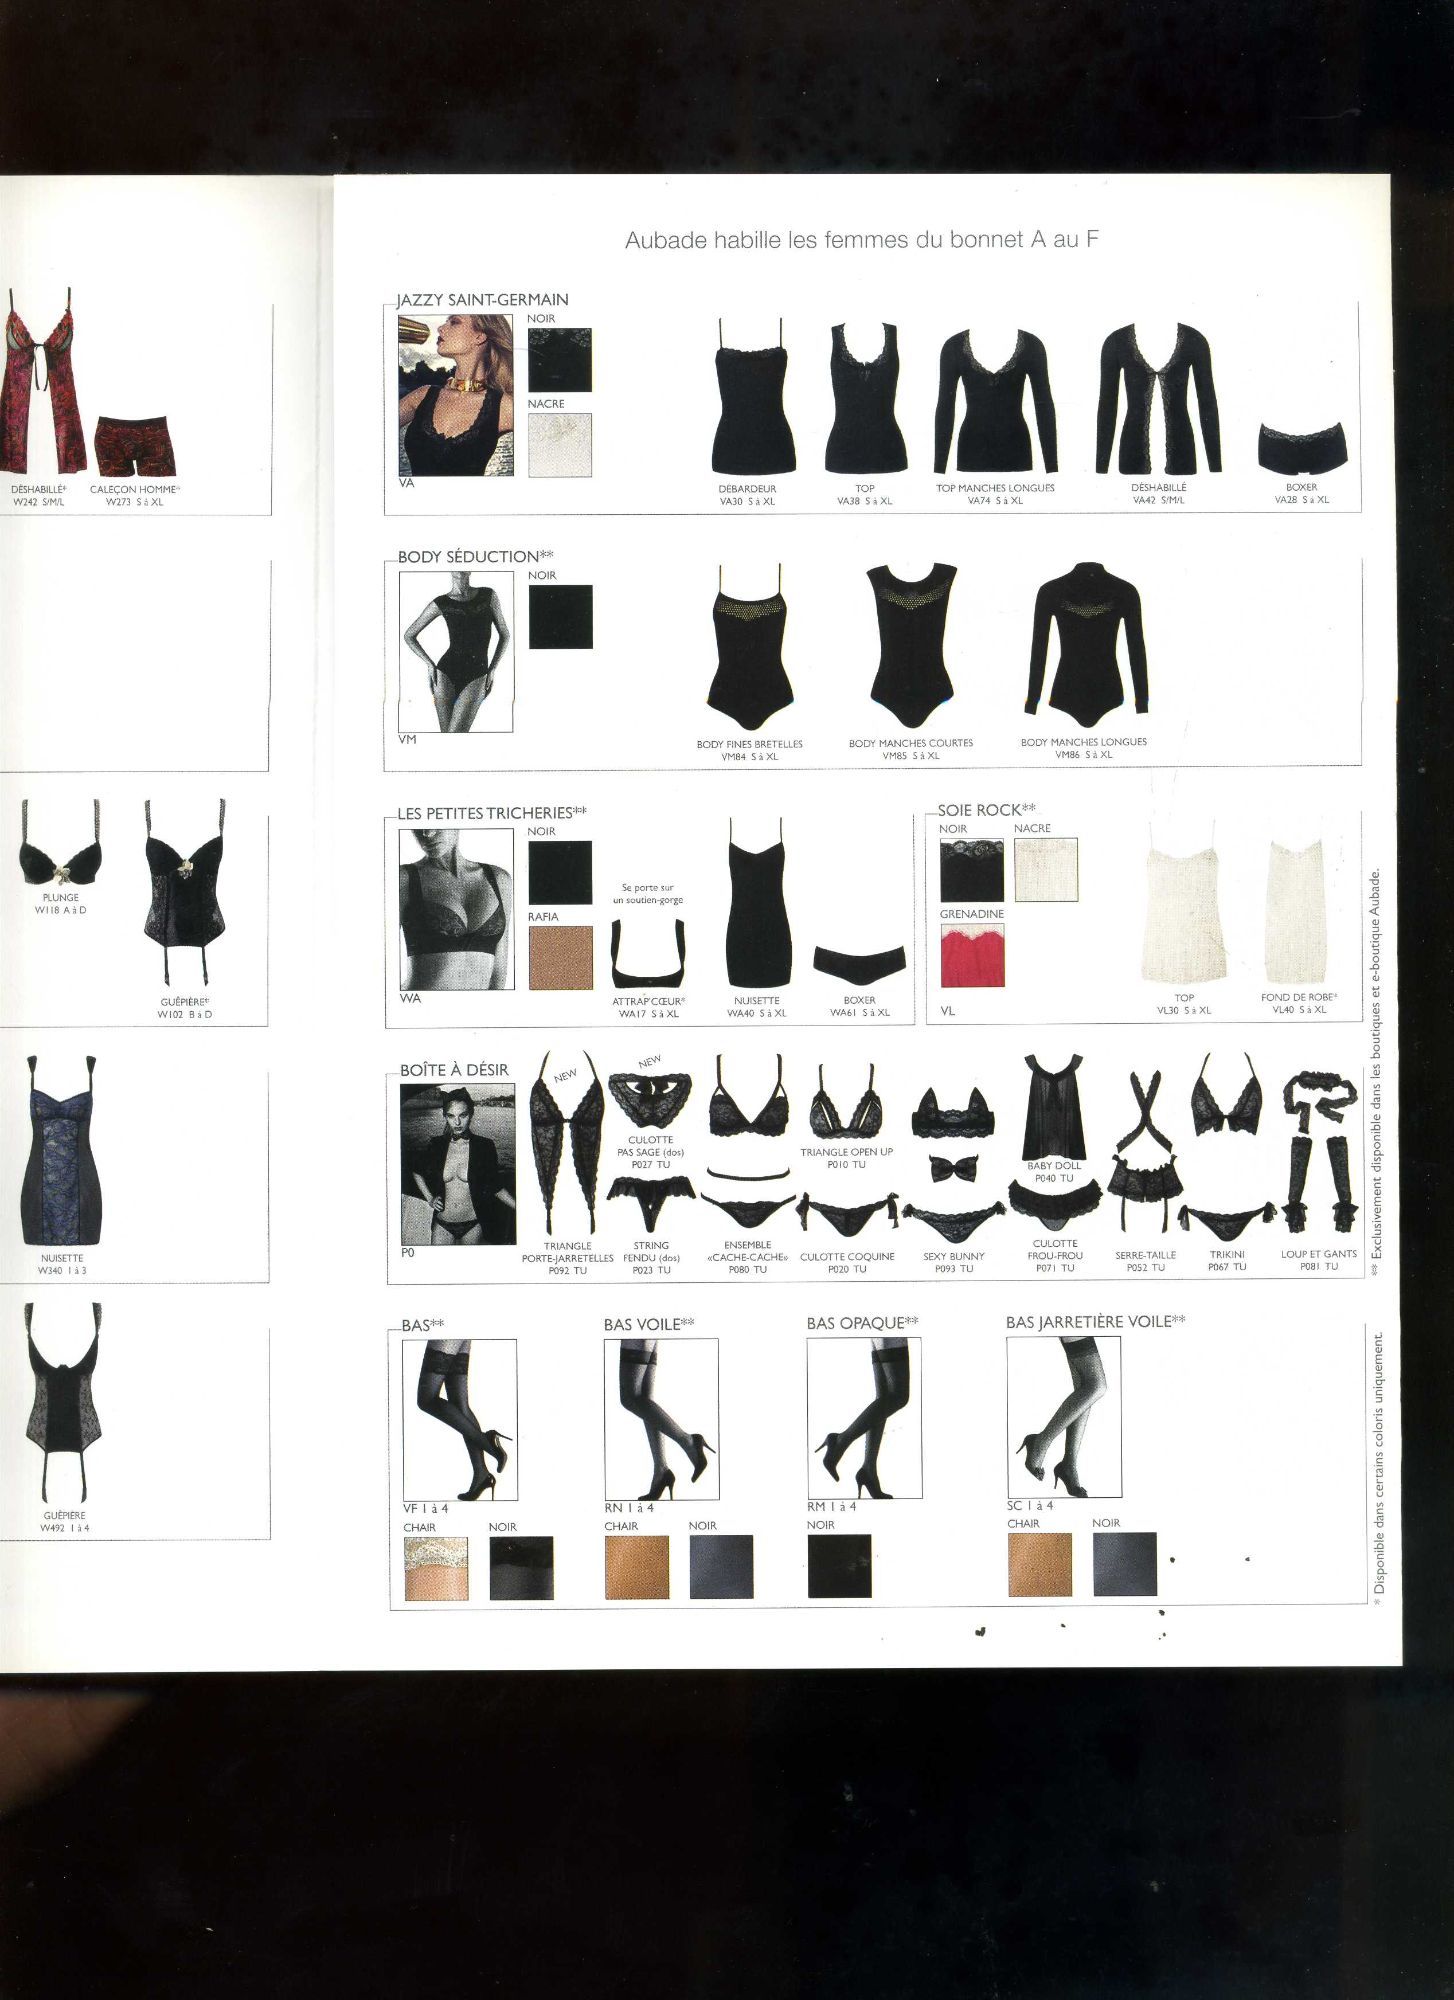This screenshot has width=1454, height=2000.
Task: Select the NOIR swatch under Body Séduction
Action: 560,617
